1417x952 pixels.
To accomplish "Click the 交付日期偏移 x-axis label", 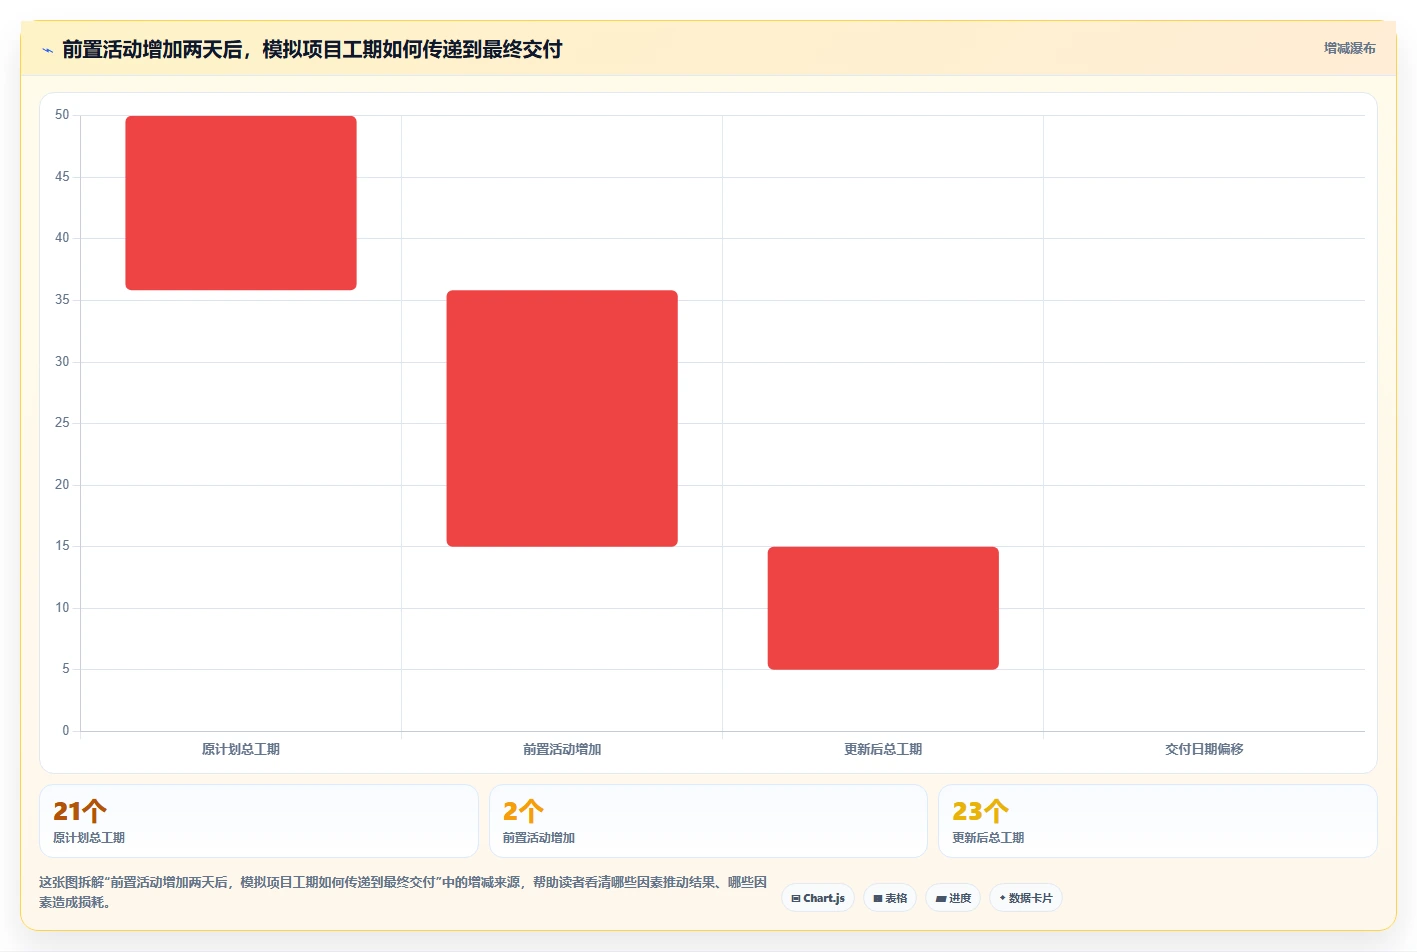I will pos(1204,749).
